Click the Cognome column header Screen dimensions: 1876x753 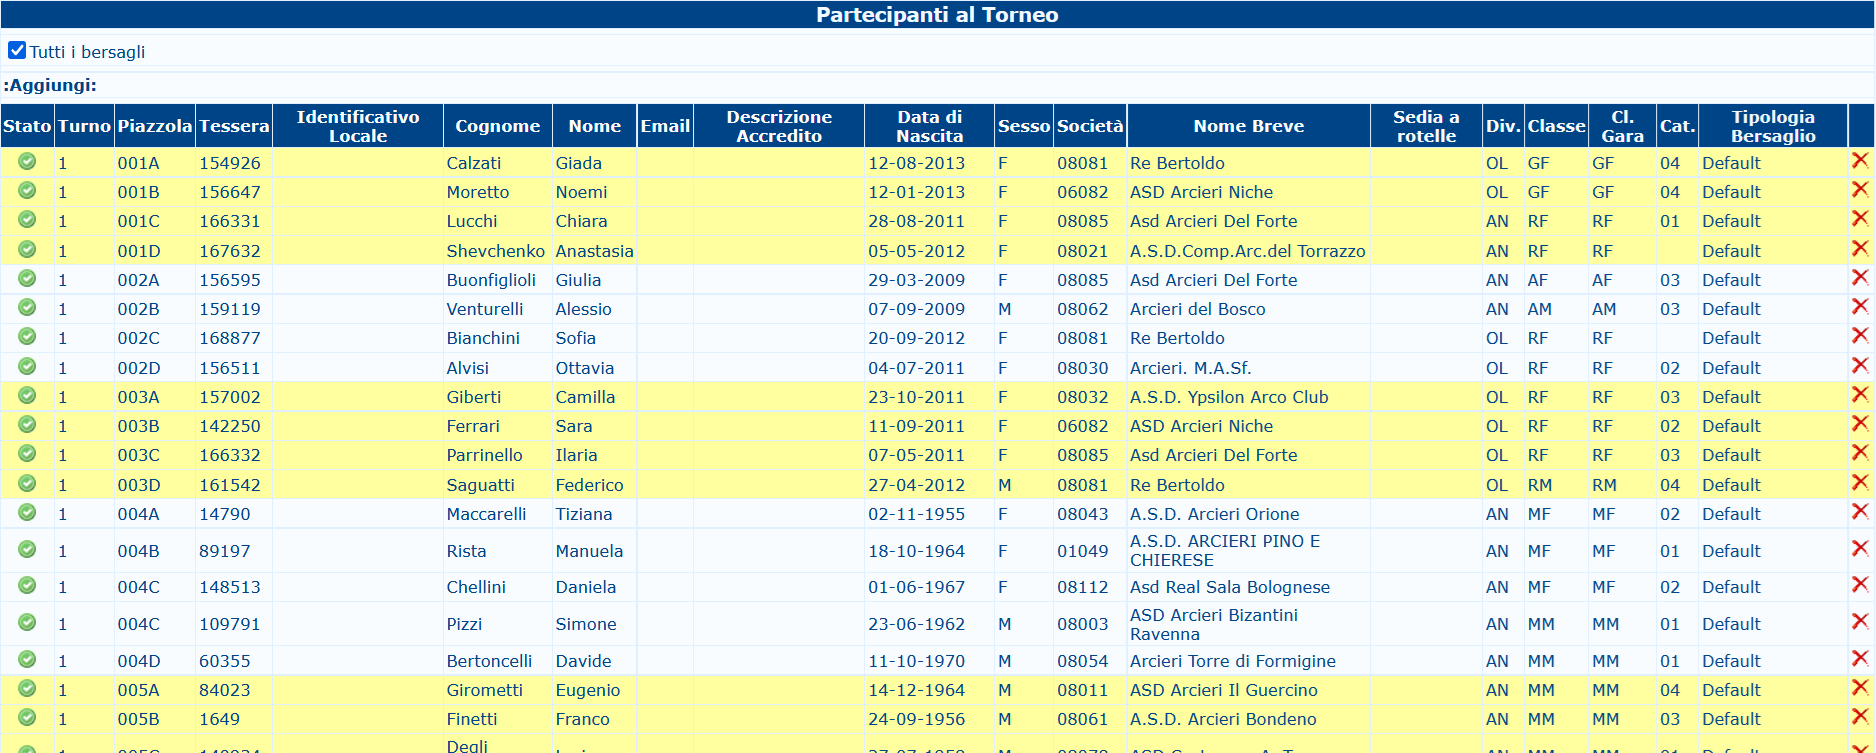[497, 126]
